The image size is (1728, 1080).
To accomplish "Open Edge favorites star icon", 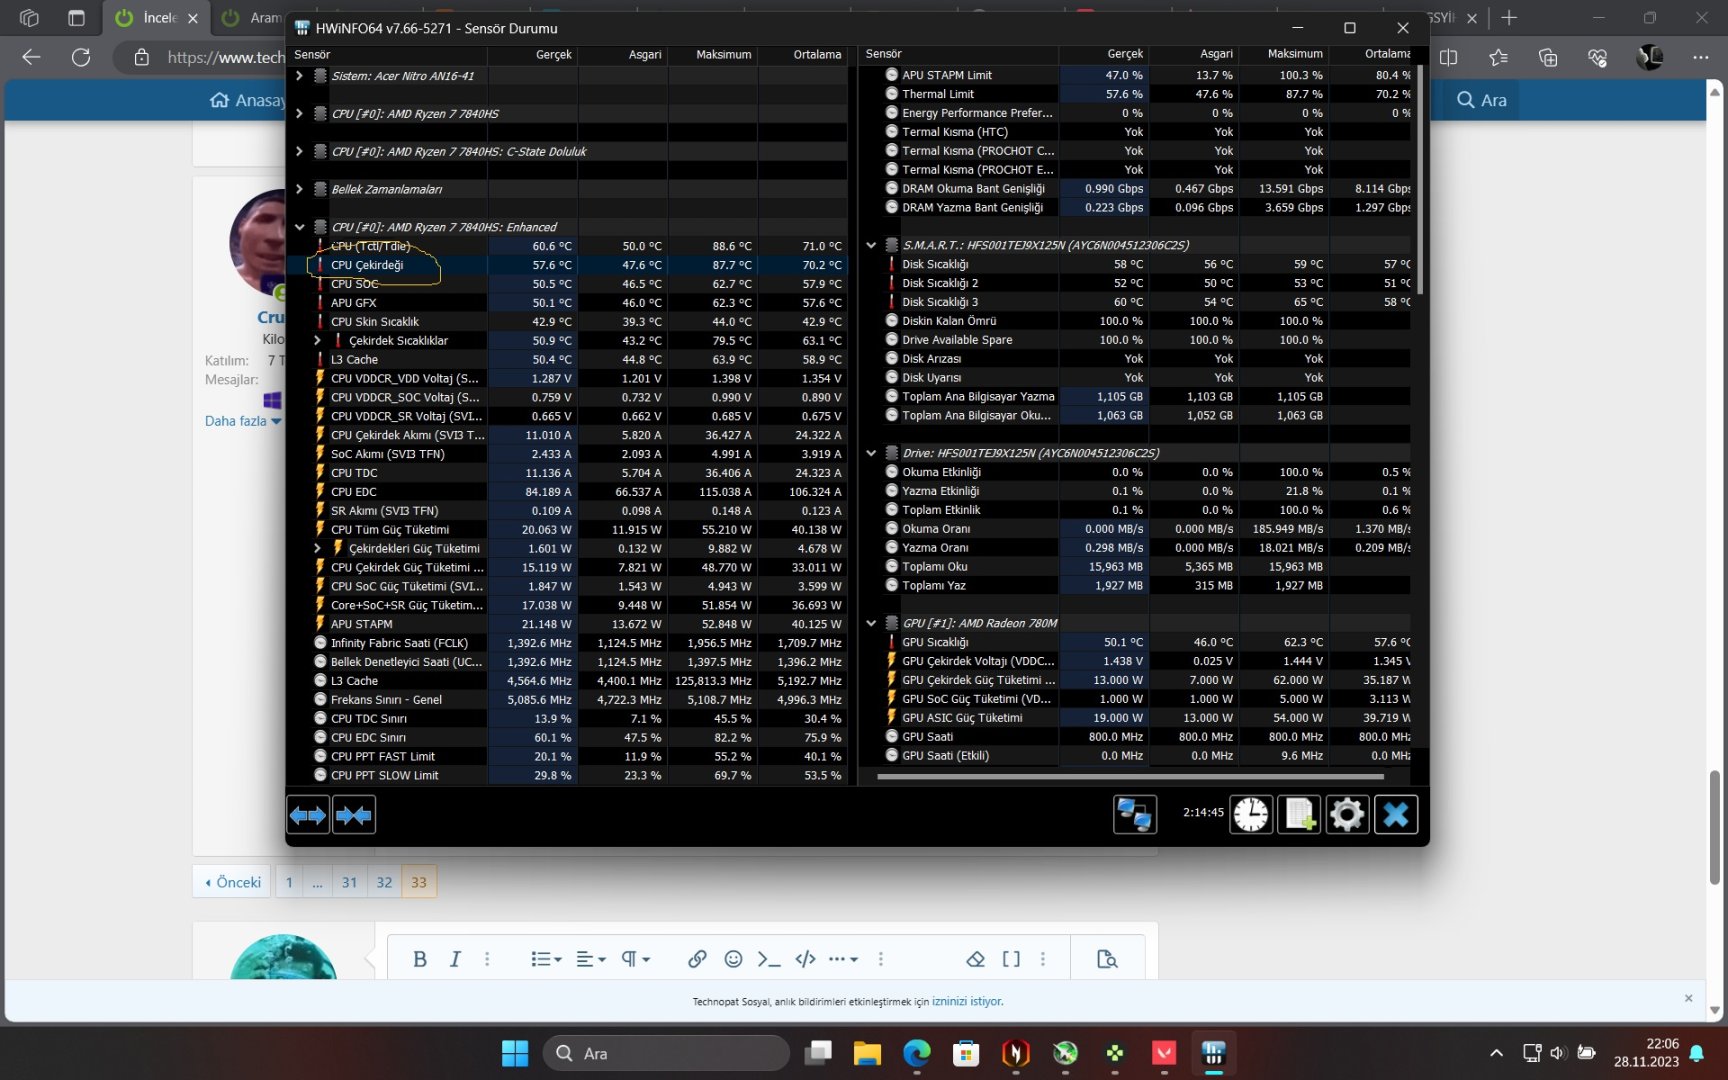I will point(1498,57).
